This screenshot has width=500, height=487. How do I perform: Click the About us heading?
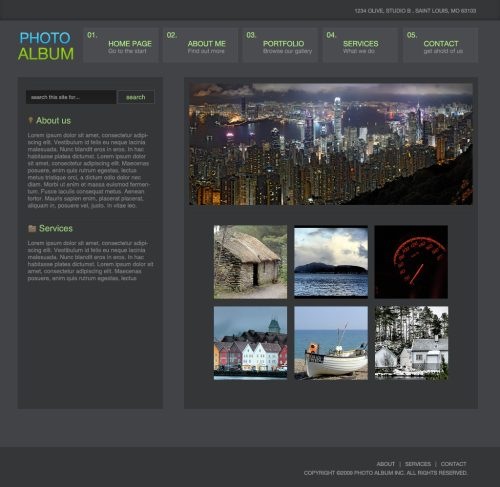[x=53, y=120]
